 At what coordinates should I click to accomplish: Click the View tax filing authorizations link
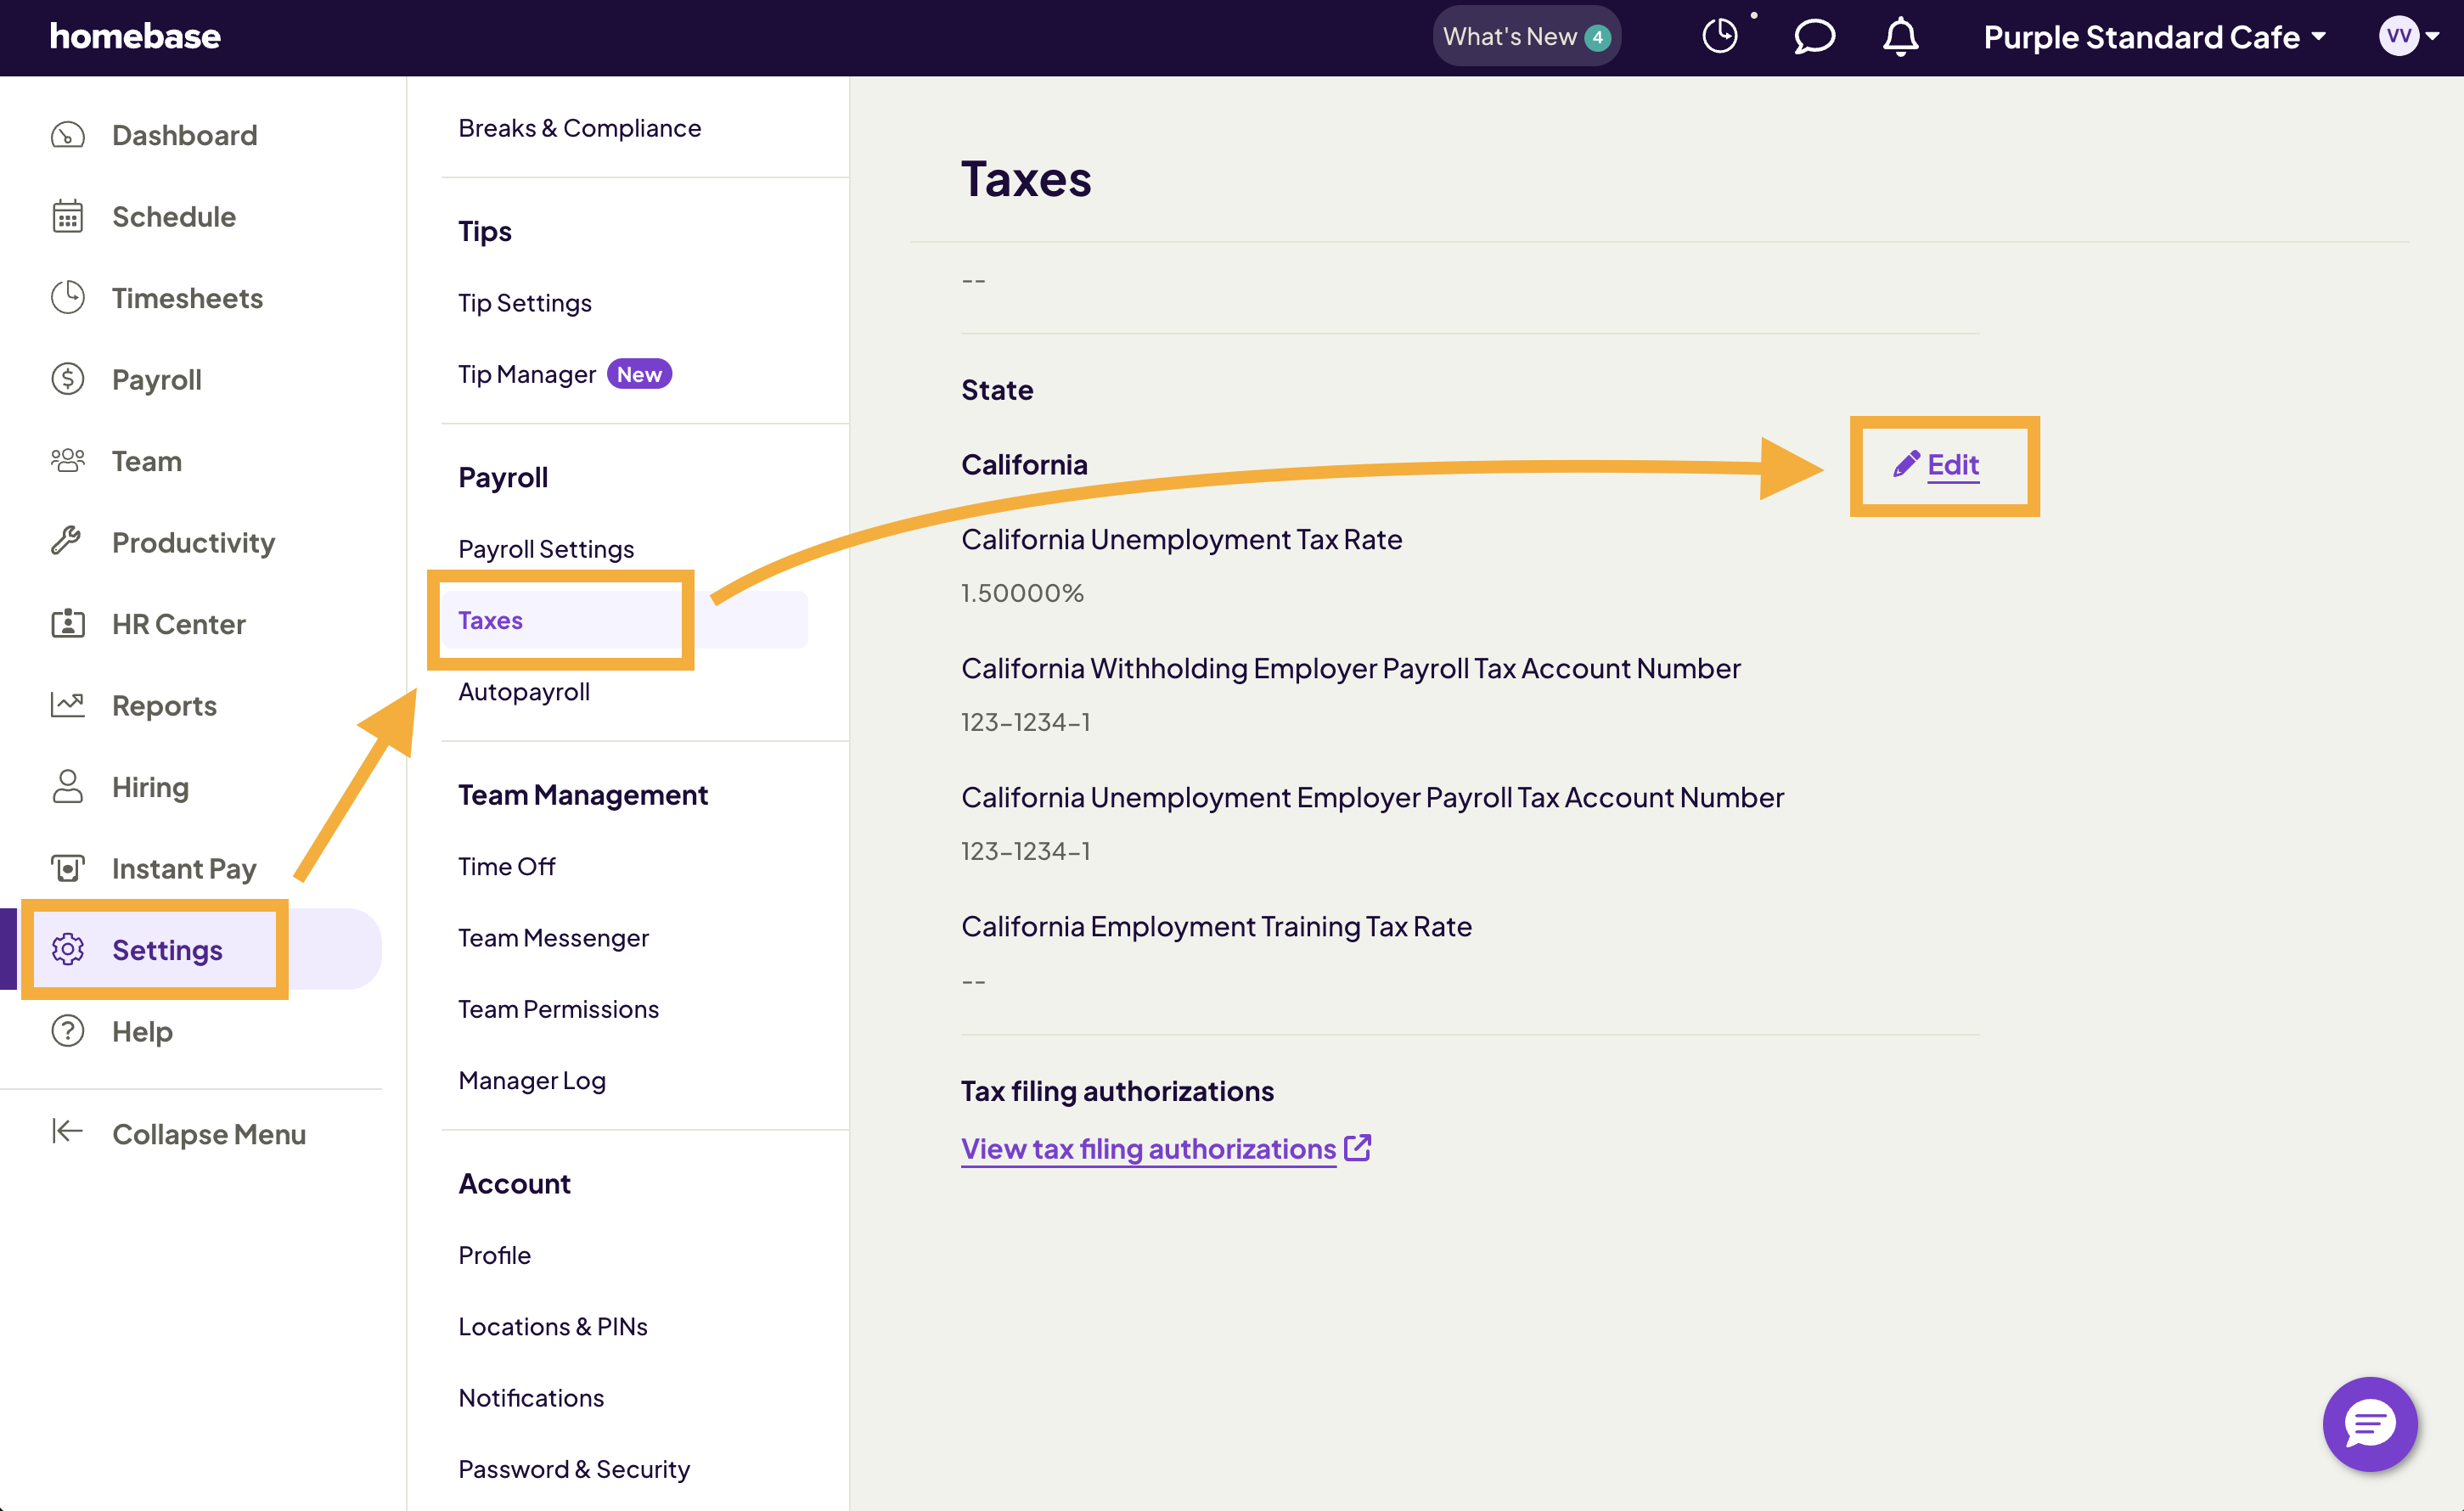pos(1147,1148)
